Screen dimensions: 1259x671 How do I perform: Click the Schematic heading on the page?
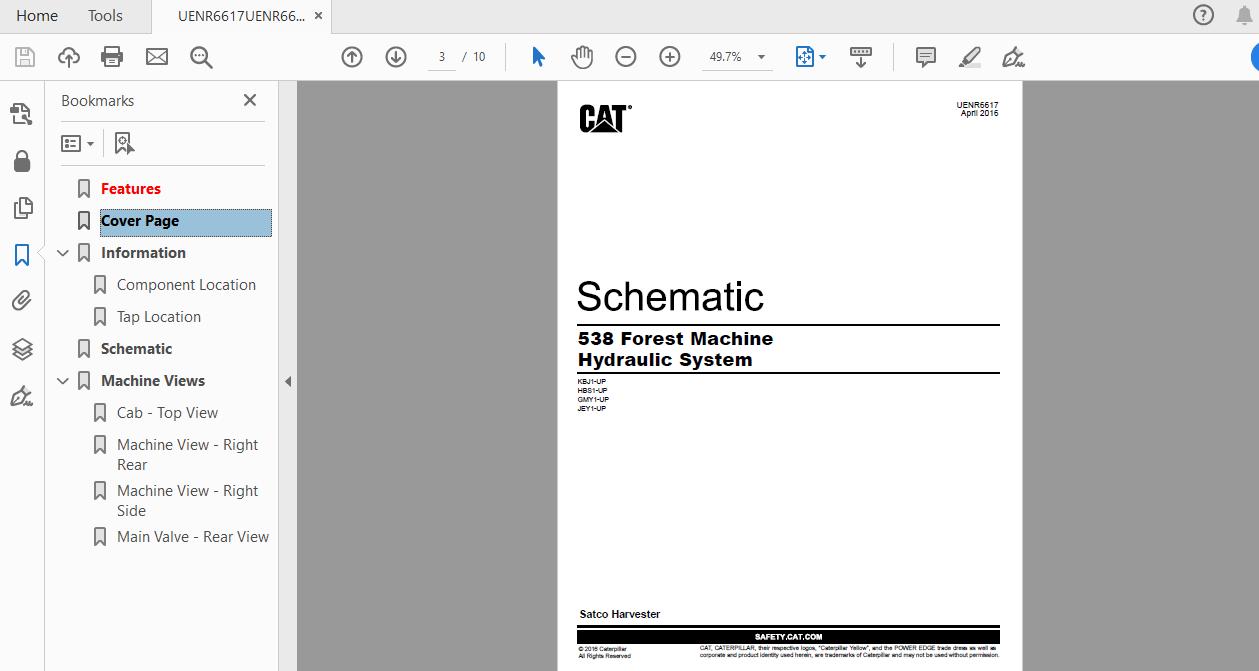coord(670,296)
